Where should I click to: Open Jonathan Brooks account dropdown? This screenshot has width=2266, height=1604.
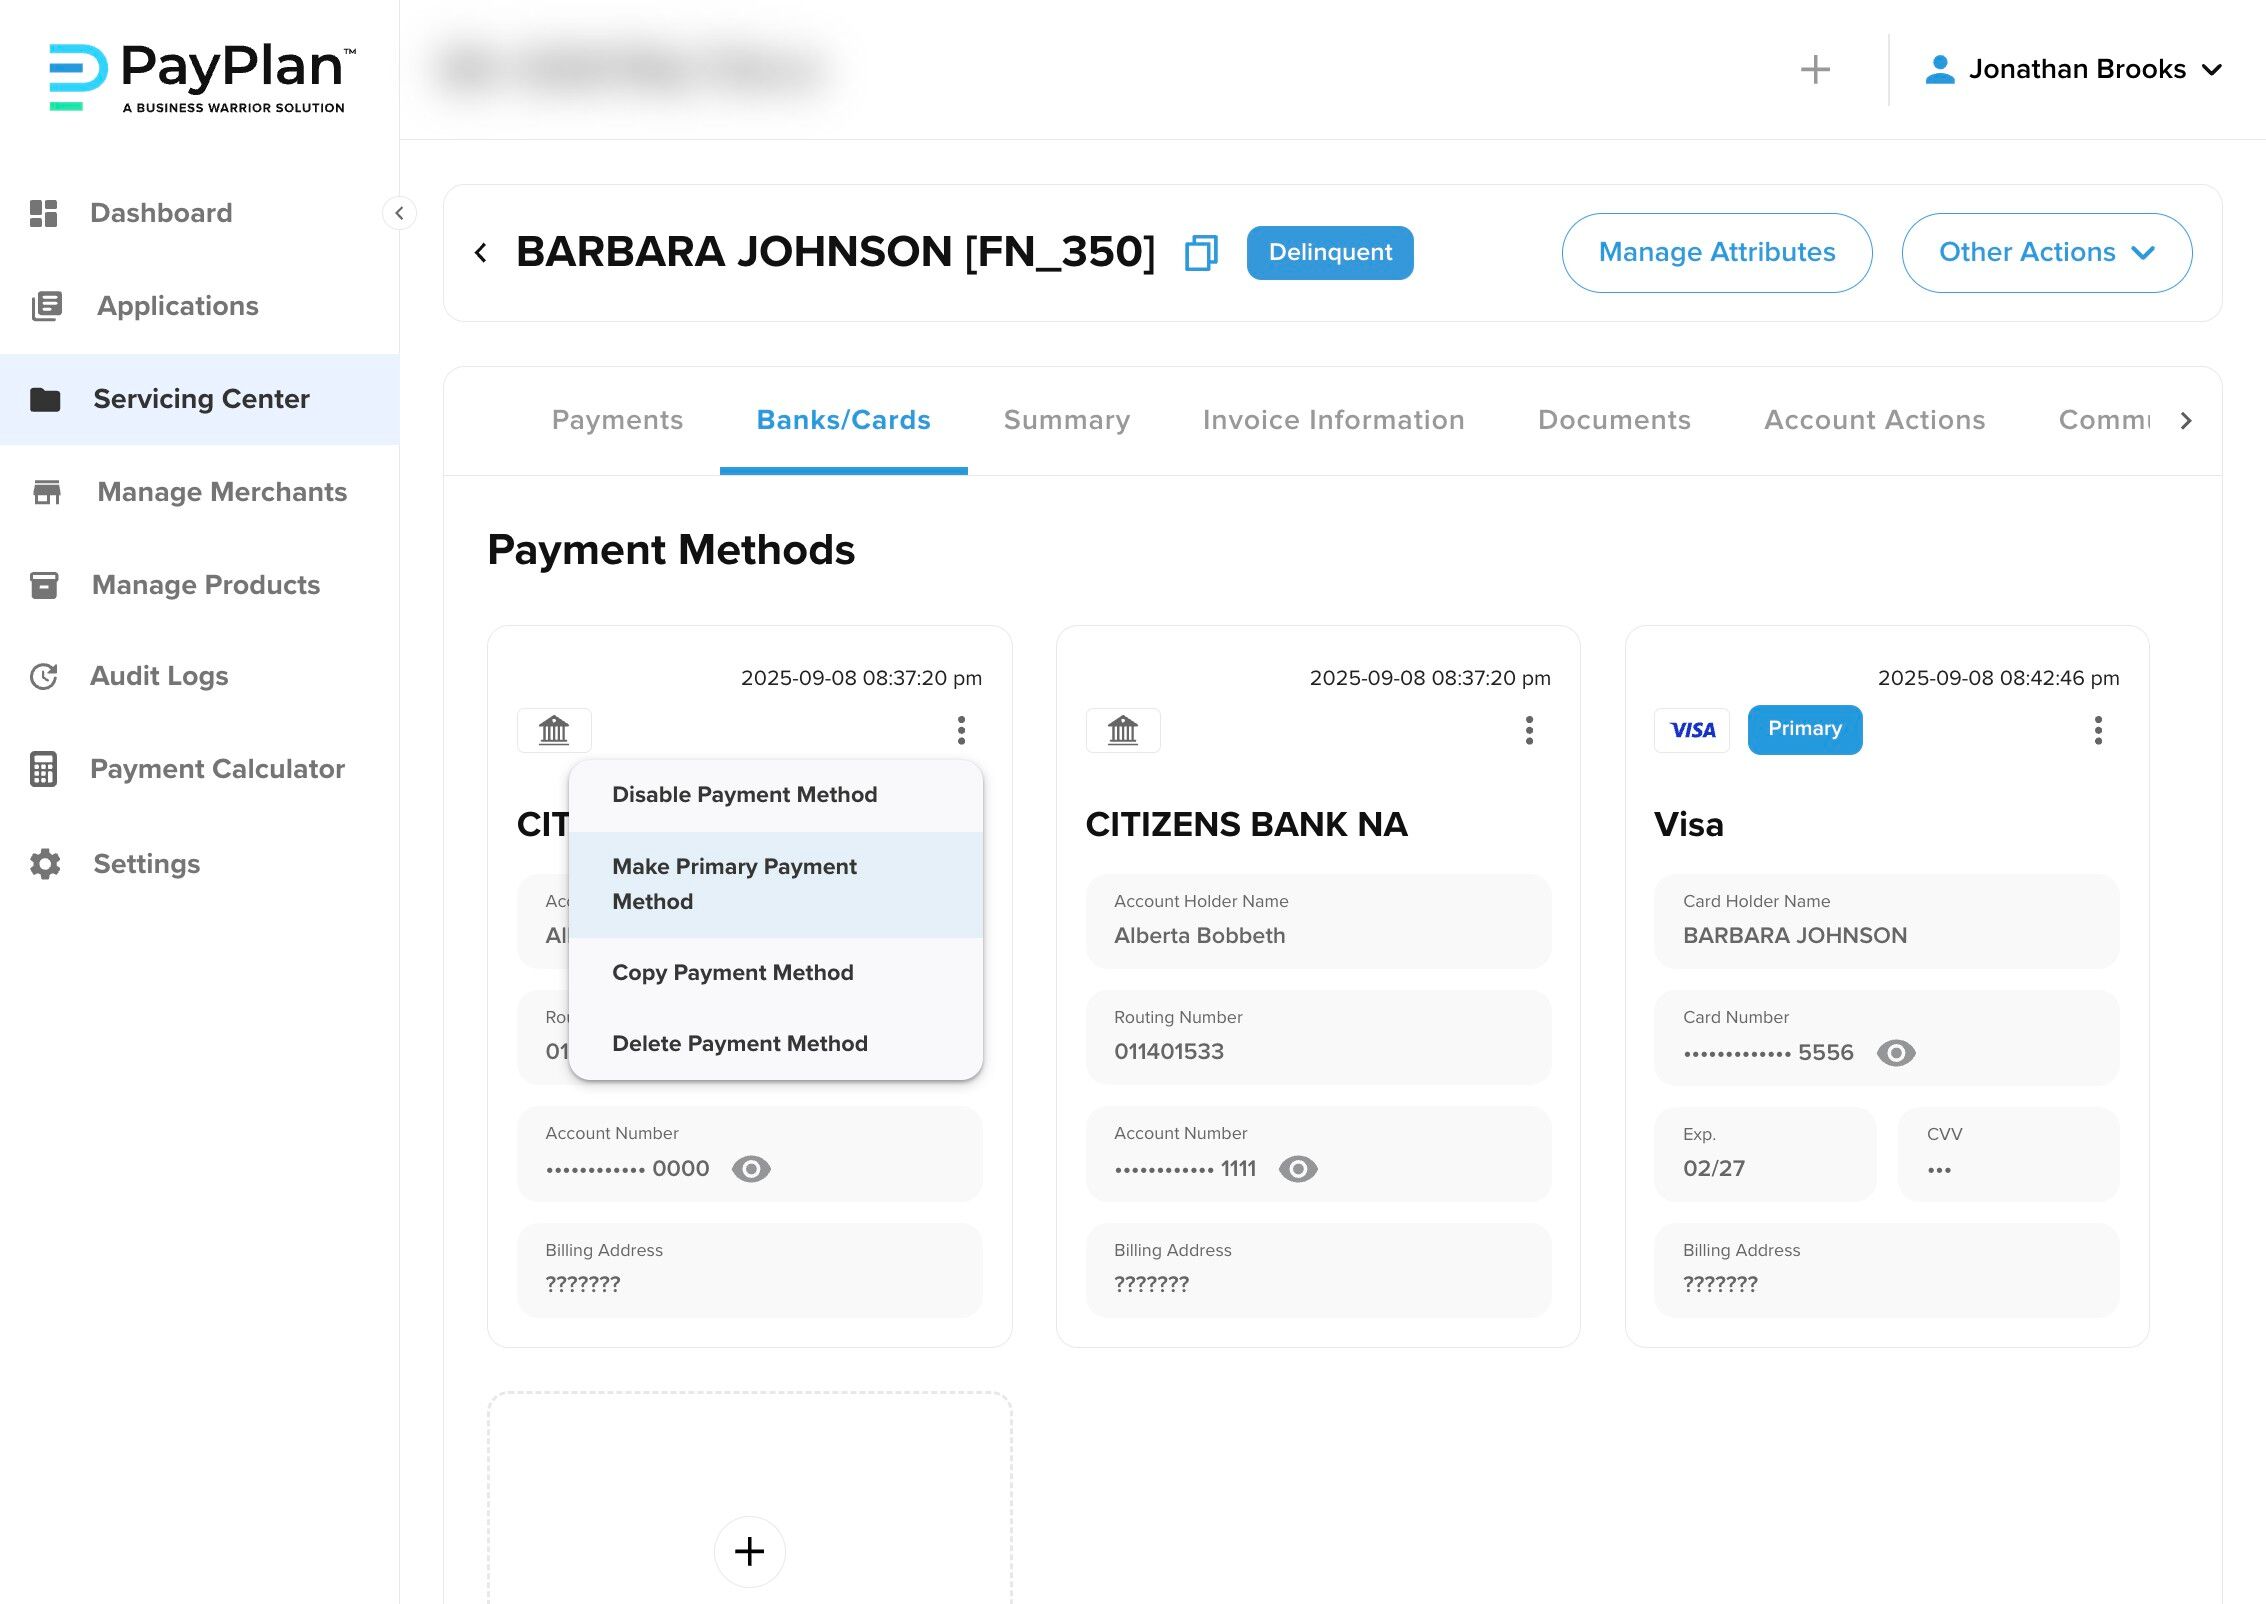tap(2074, 69)
